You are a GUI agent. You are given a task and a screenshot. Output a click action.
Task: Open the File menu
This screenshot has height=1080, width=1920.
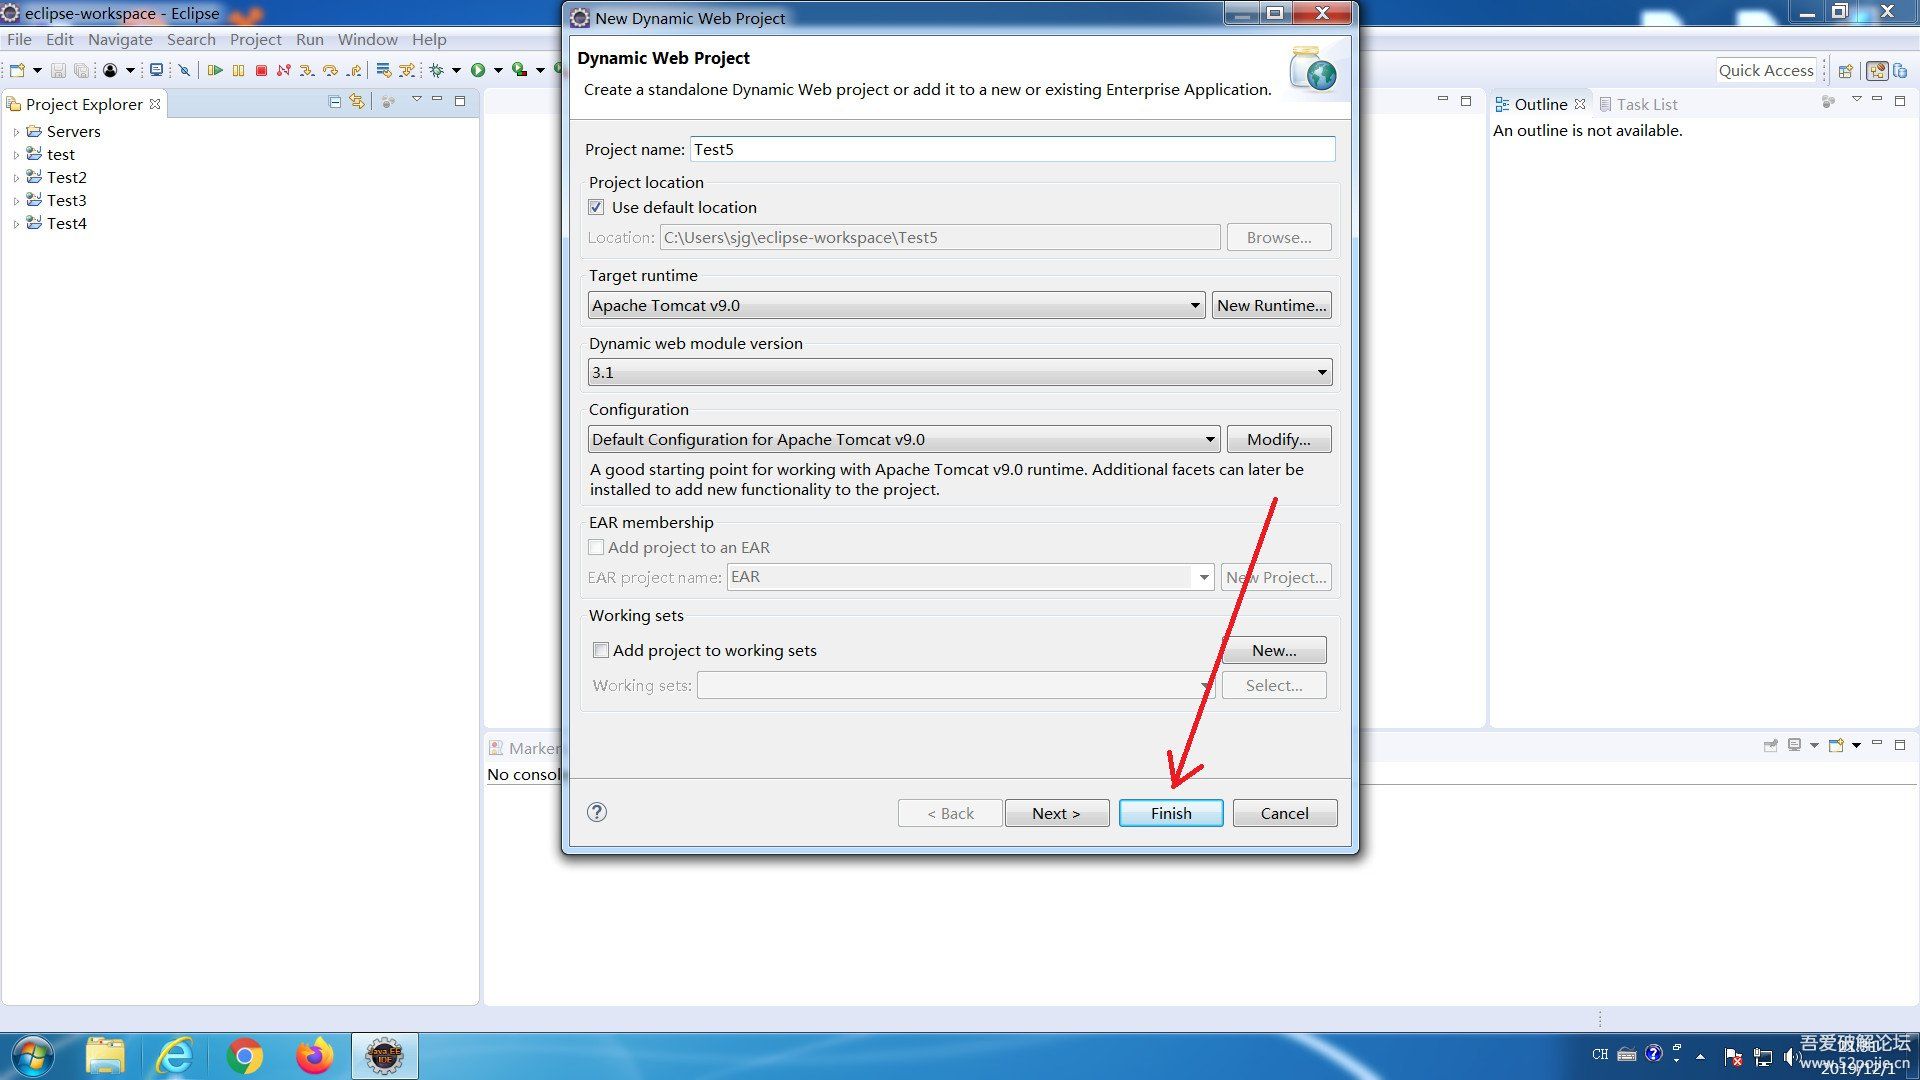pyautogui.click(x=19, y=39)
